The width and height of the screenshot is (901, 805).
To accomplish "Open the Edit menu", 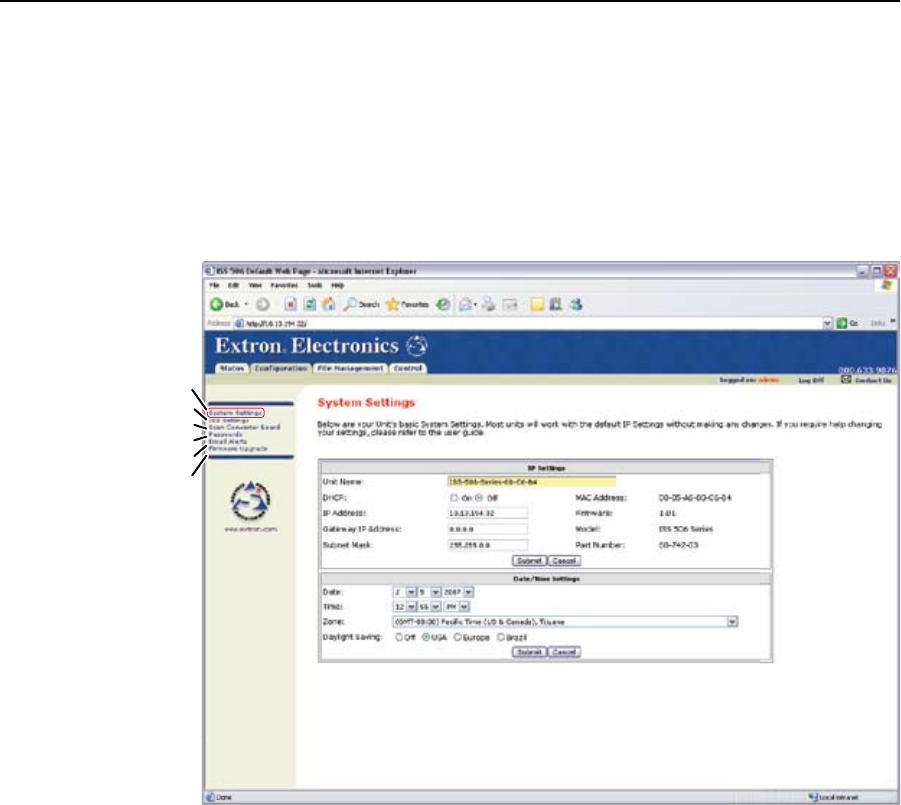I will click(x=233, y=286).
